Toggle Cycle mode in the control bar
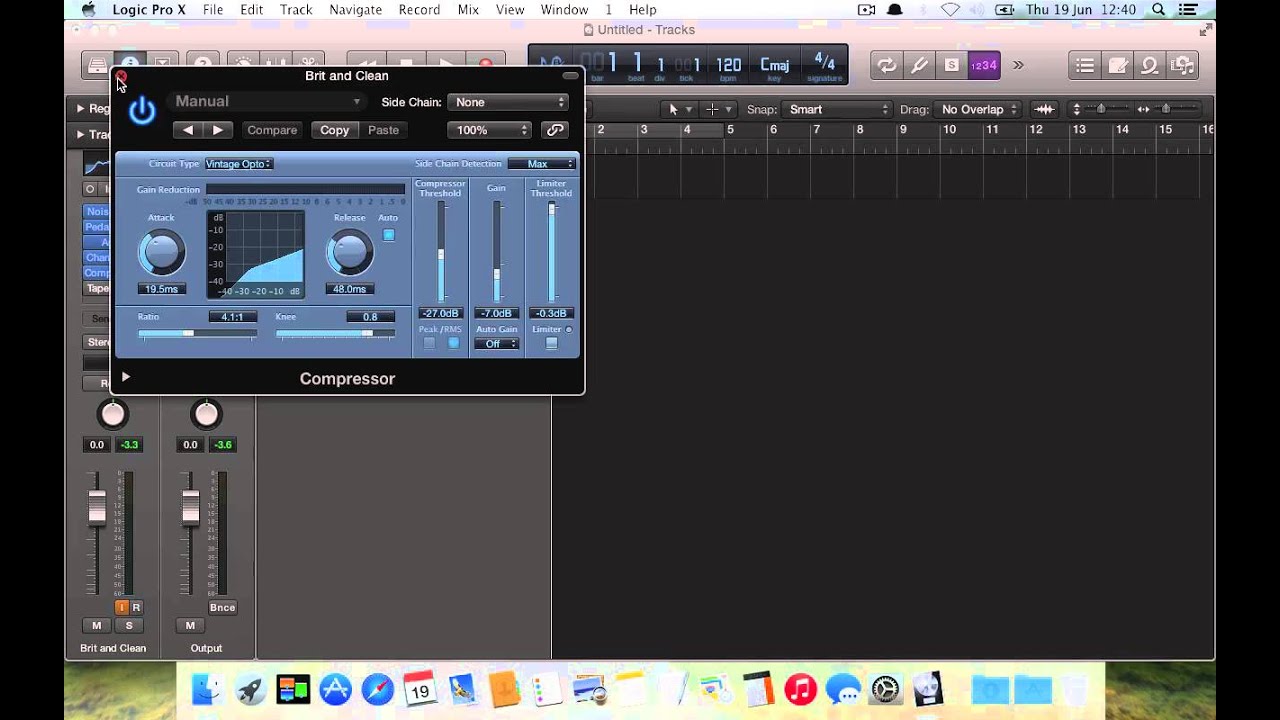 pos(886,65)
